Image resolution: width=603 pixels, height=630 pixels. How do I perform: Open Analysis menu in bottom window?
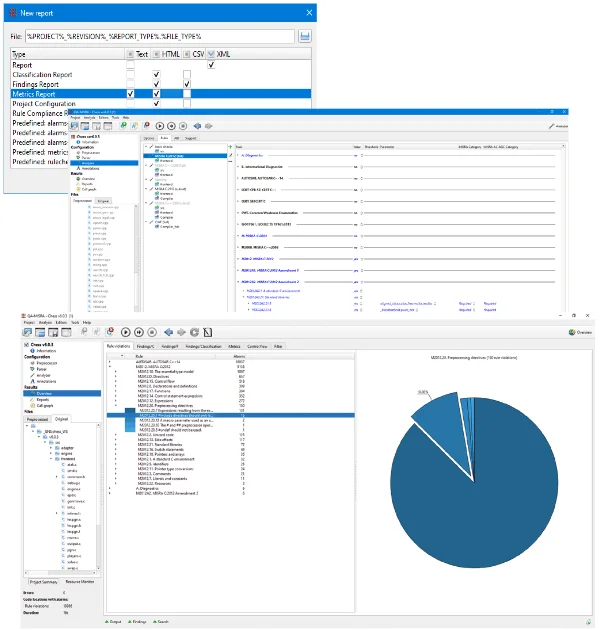click(45, 322)
